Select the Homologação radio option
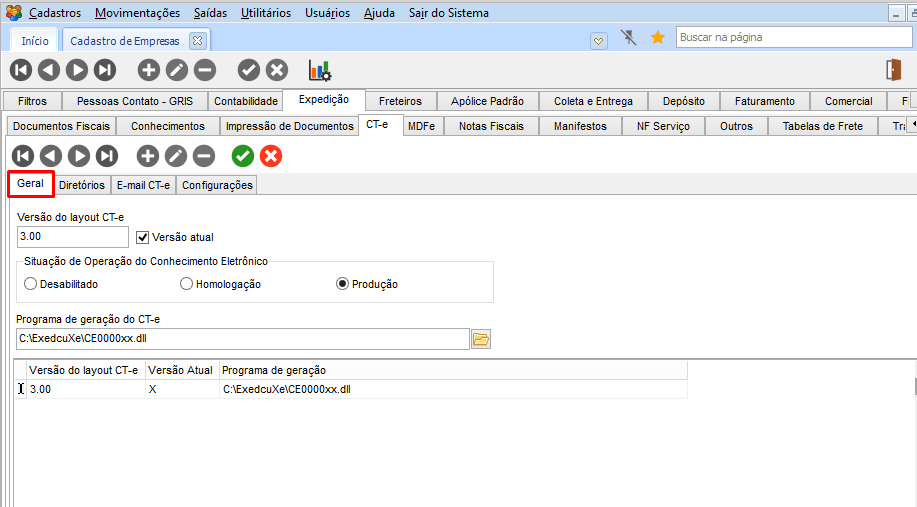Image resolution: width=917 pixels, height=507 pixels. tap(186, 284)
